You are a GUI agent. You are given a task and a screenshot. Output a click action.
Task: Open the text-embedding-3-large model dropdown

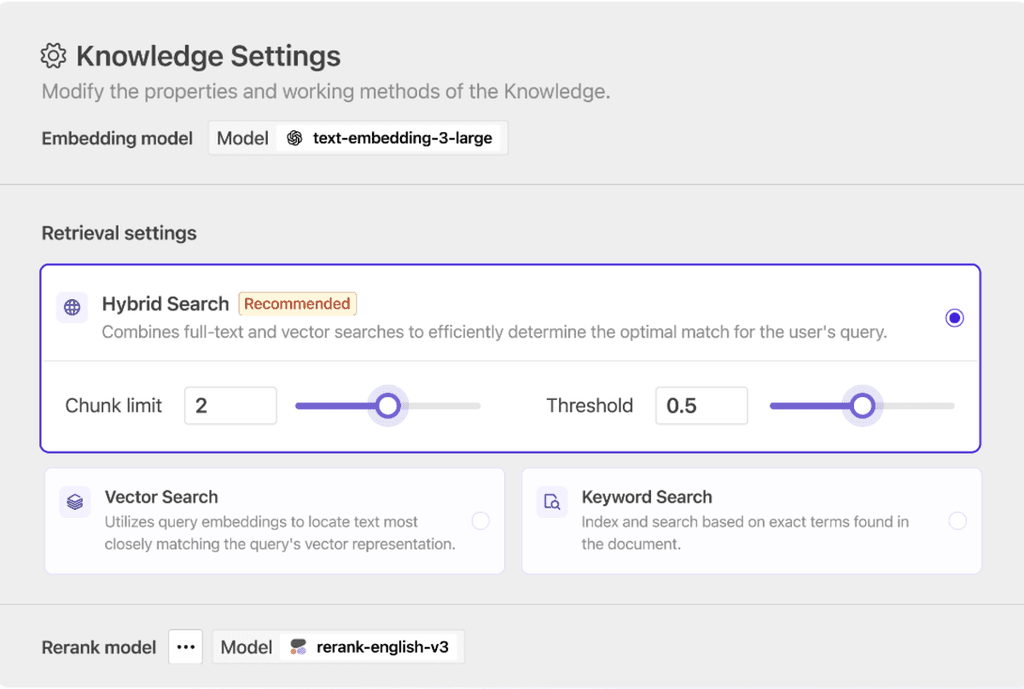391,138
